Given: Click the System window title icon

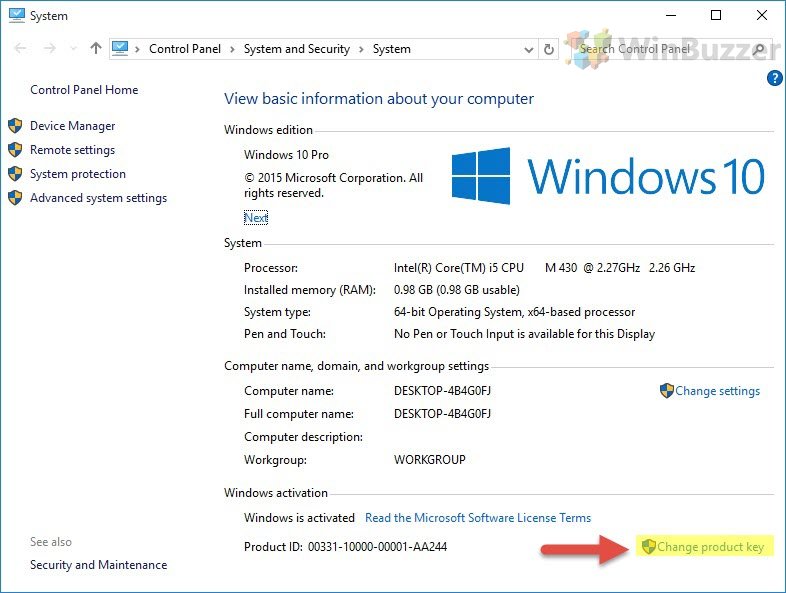Looking at the screenshot, I should tap(17, 15).
